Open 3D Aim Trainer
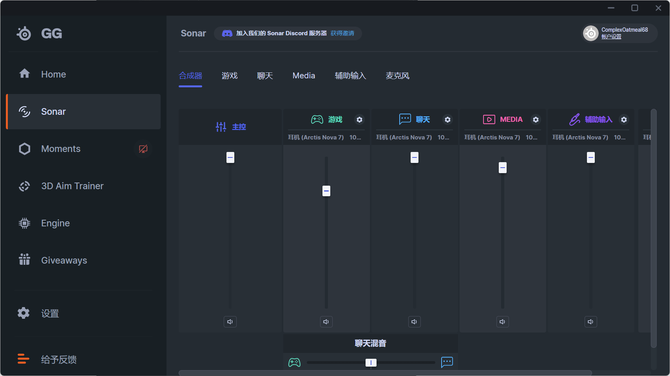 pyautogui.click(x=84, y=186)
